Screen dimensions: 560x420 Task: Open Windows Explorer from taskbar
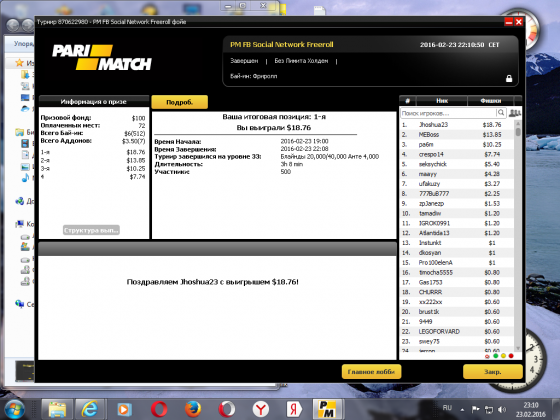tap(57, 409)
